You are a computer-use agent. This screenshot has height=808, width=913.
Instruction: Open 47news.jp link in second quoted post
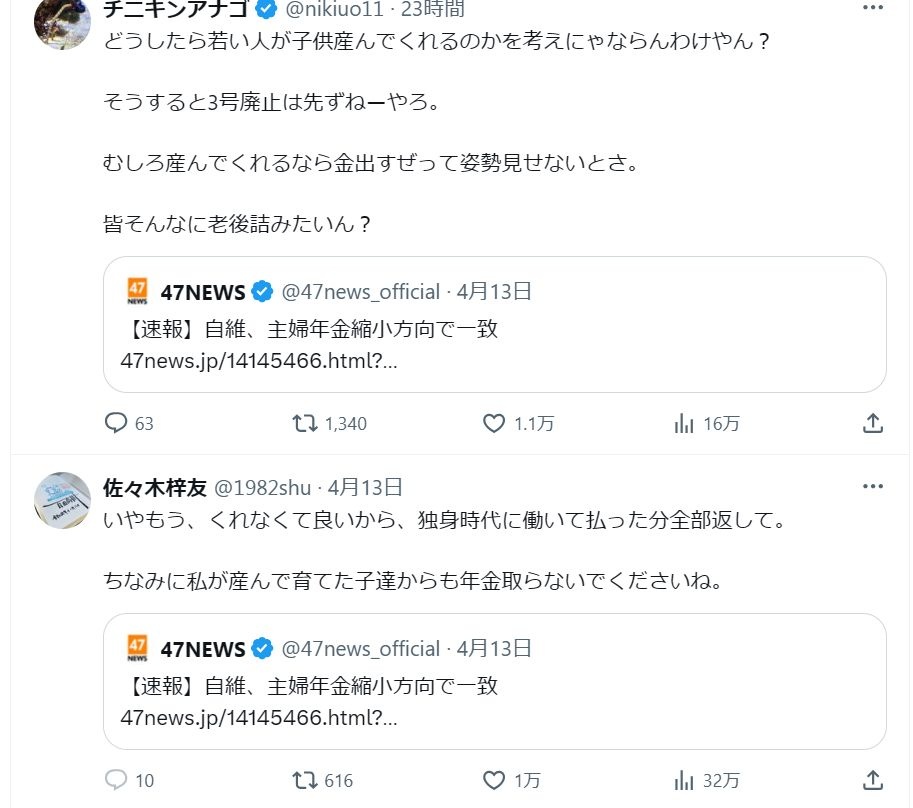[x=258, y=718]
